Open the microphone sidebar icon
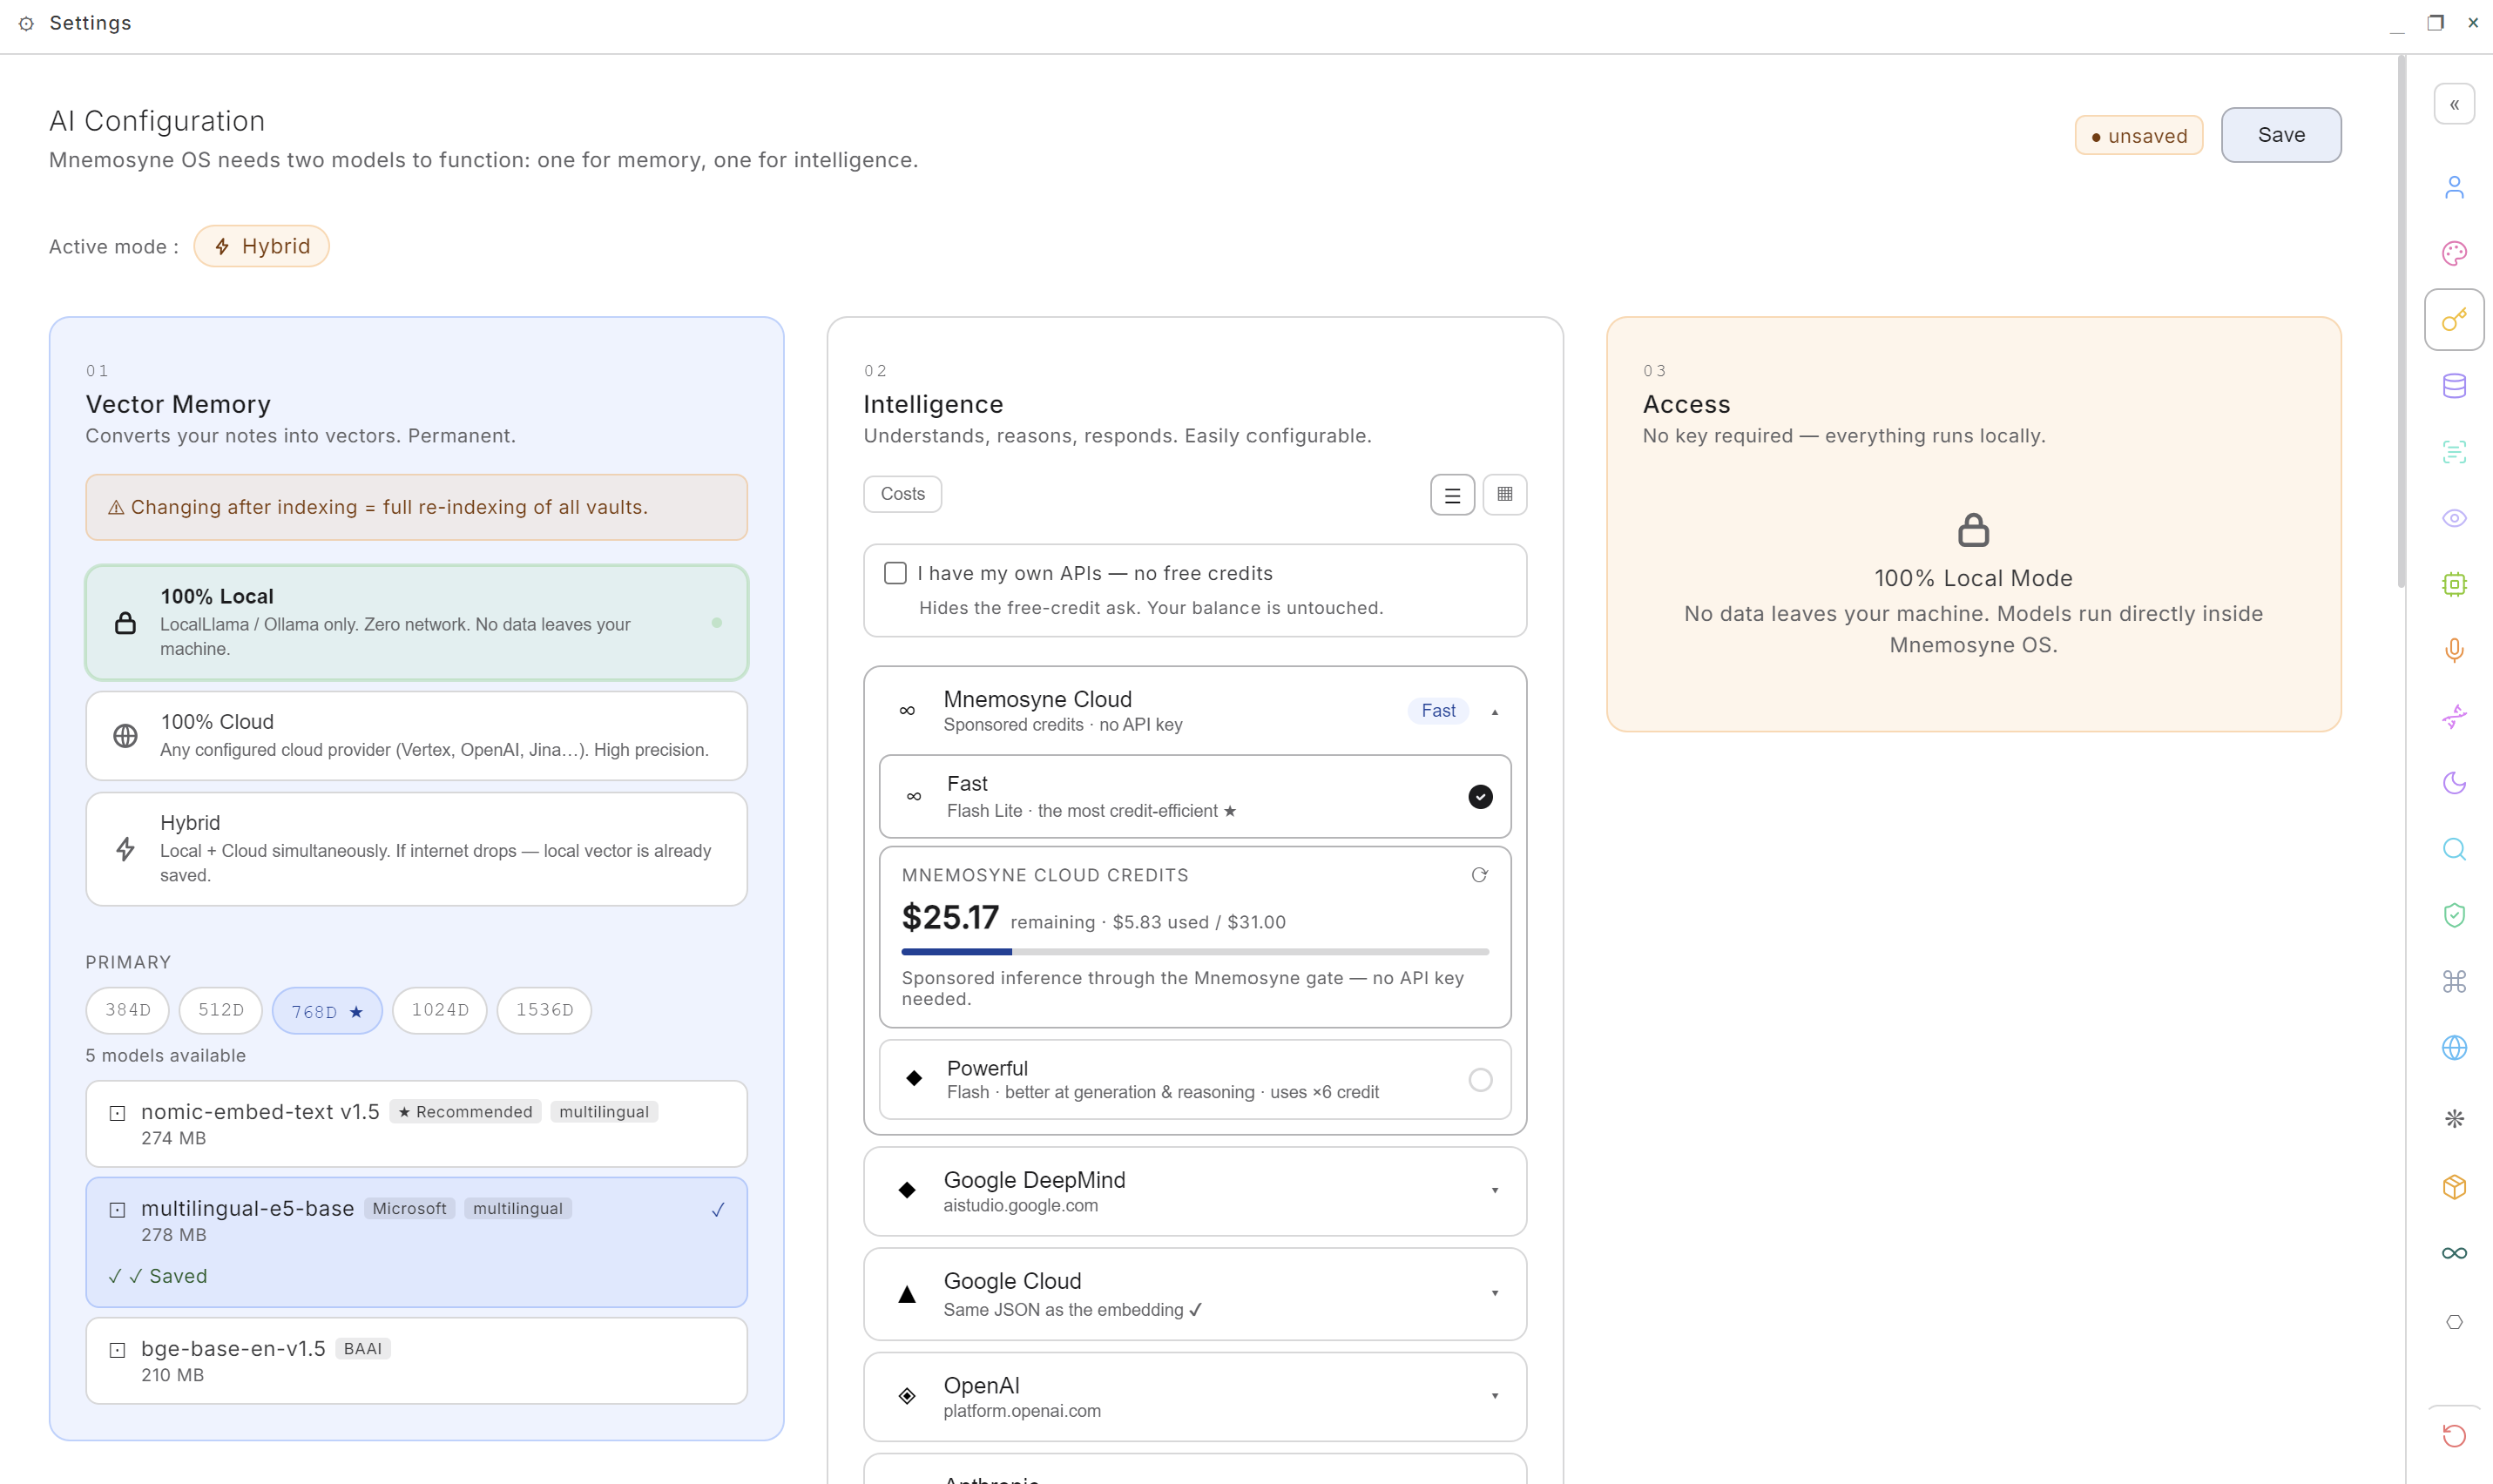2493x1484 pixels. [x=2454, y=651]
